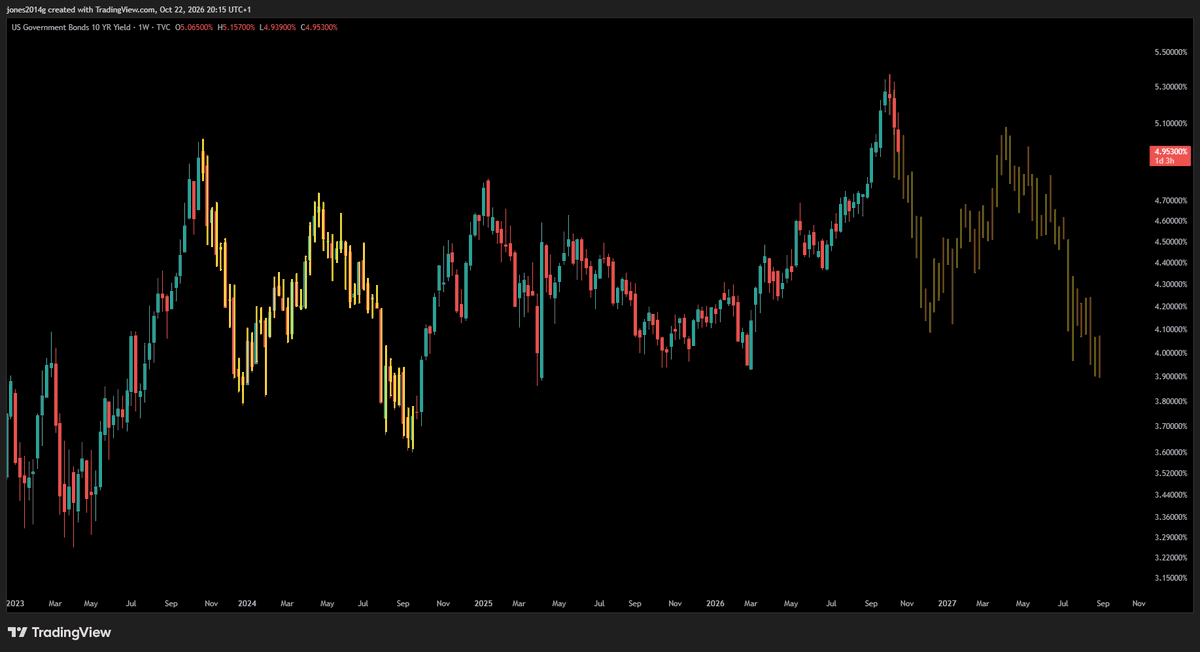
Task: Click the 4.70000% price axis label
Action: 1171,201
